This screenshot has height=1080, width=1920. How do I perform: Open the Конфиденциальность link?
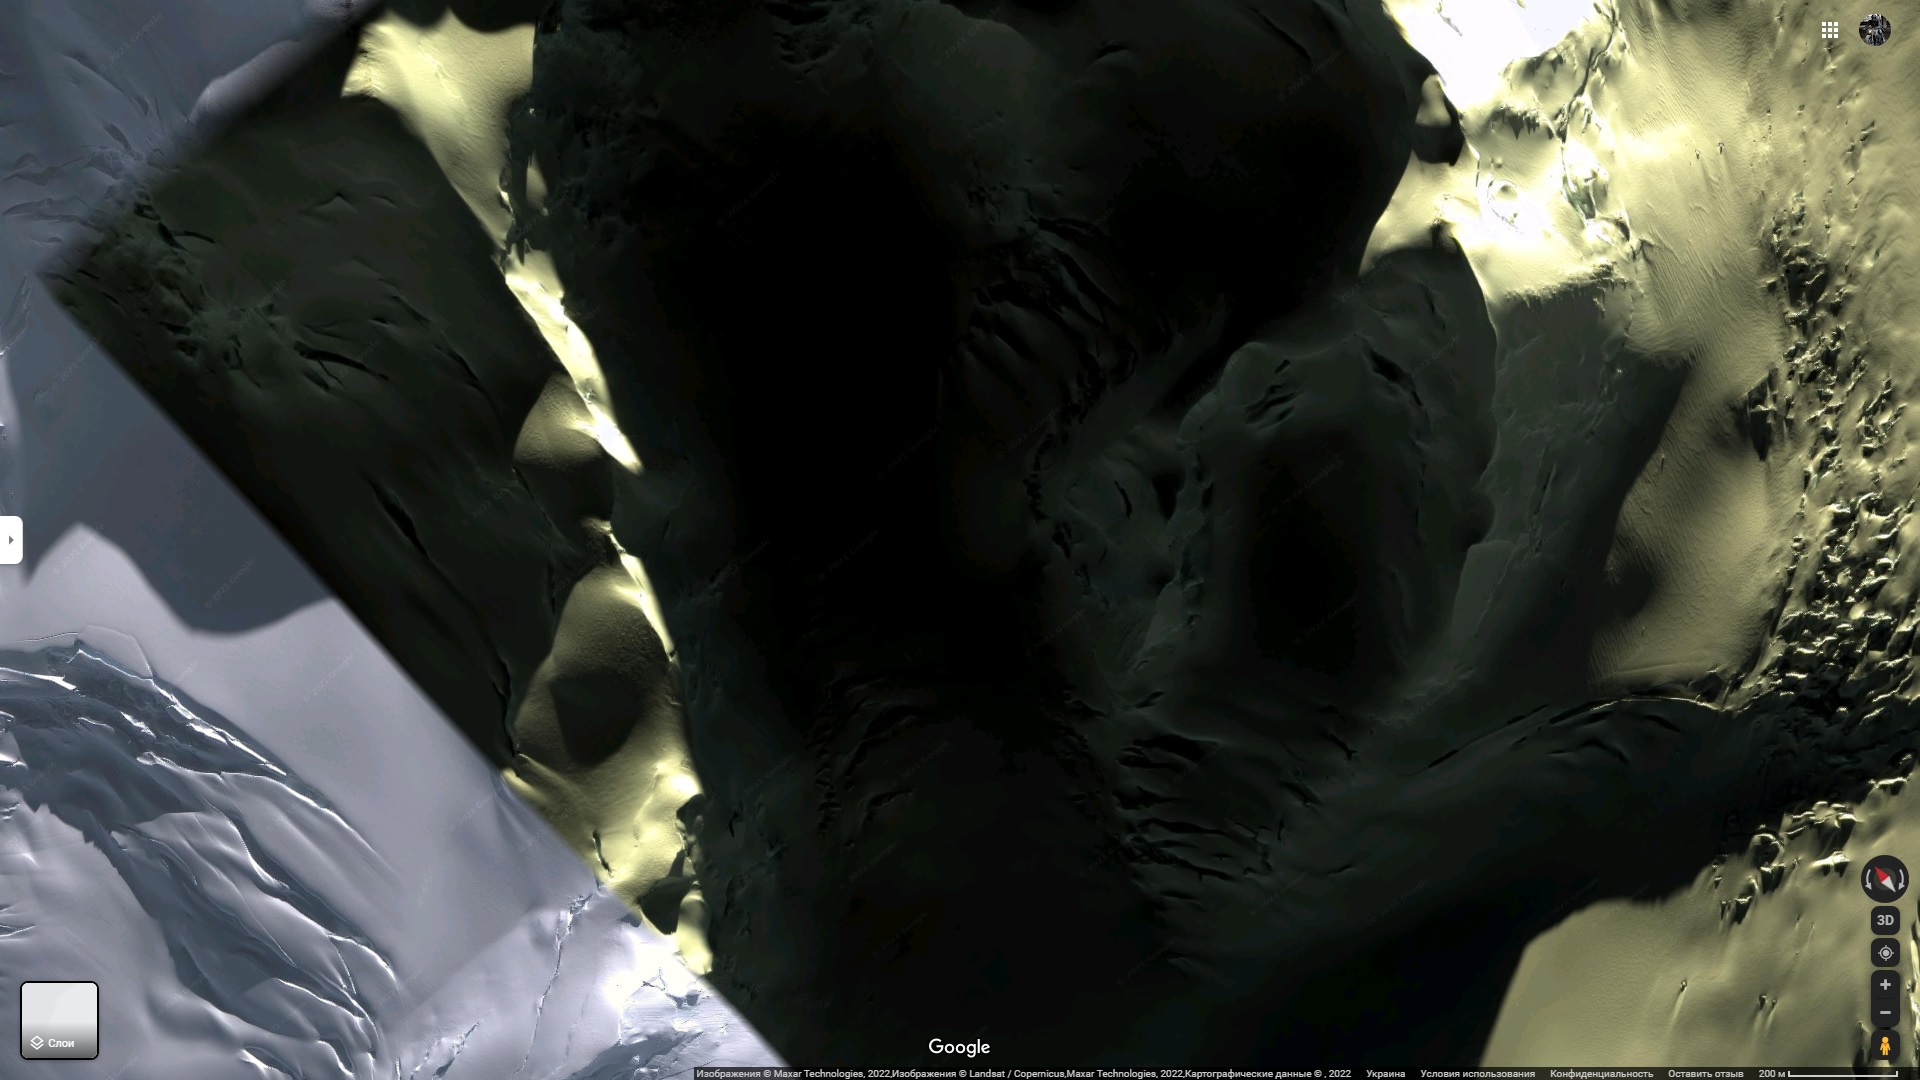1601,1074
